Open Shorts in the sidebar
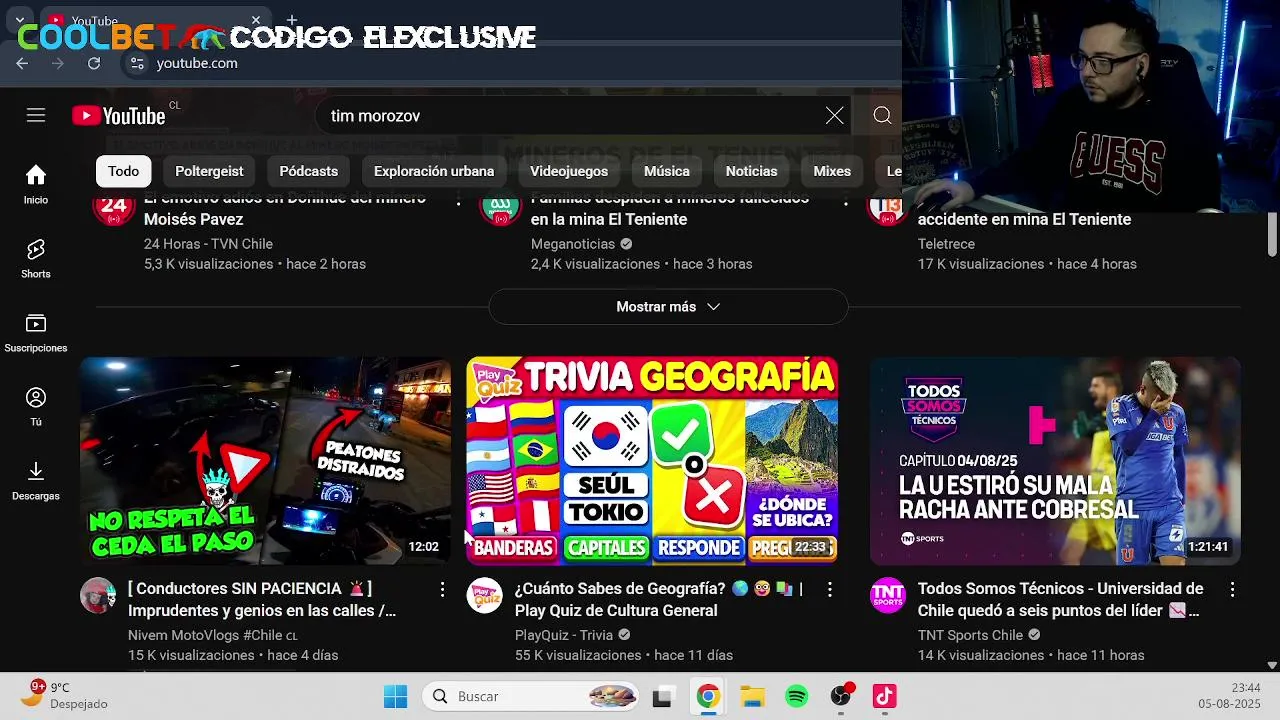Viewport: 1280px width, 720px height. [36, 258]
